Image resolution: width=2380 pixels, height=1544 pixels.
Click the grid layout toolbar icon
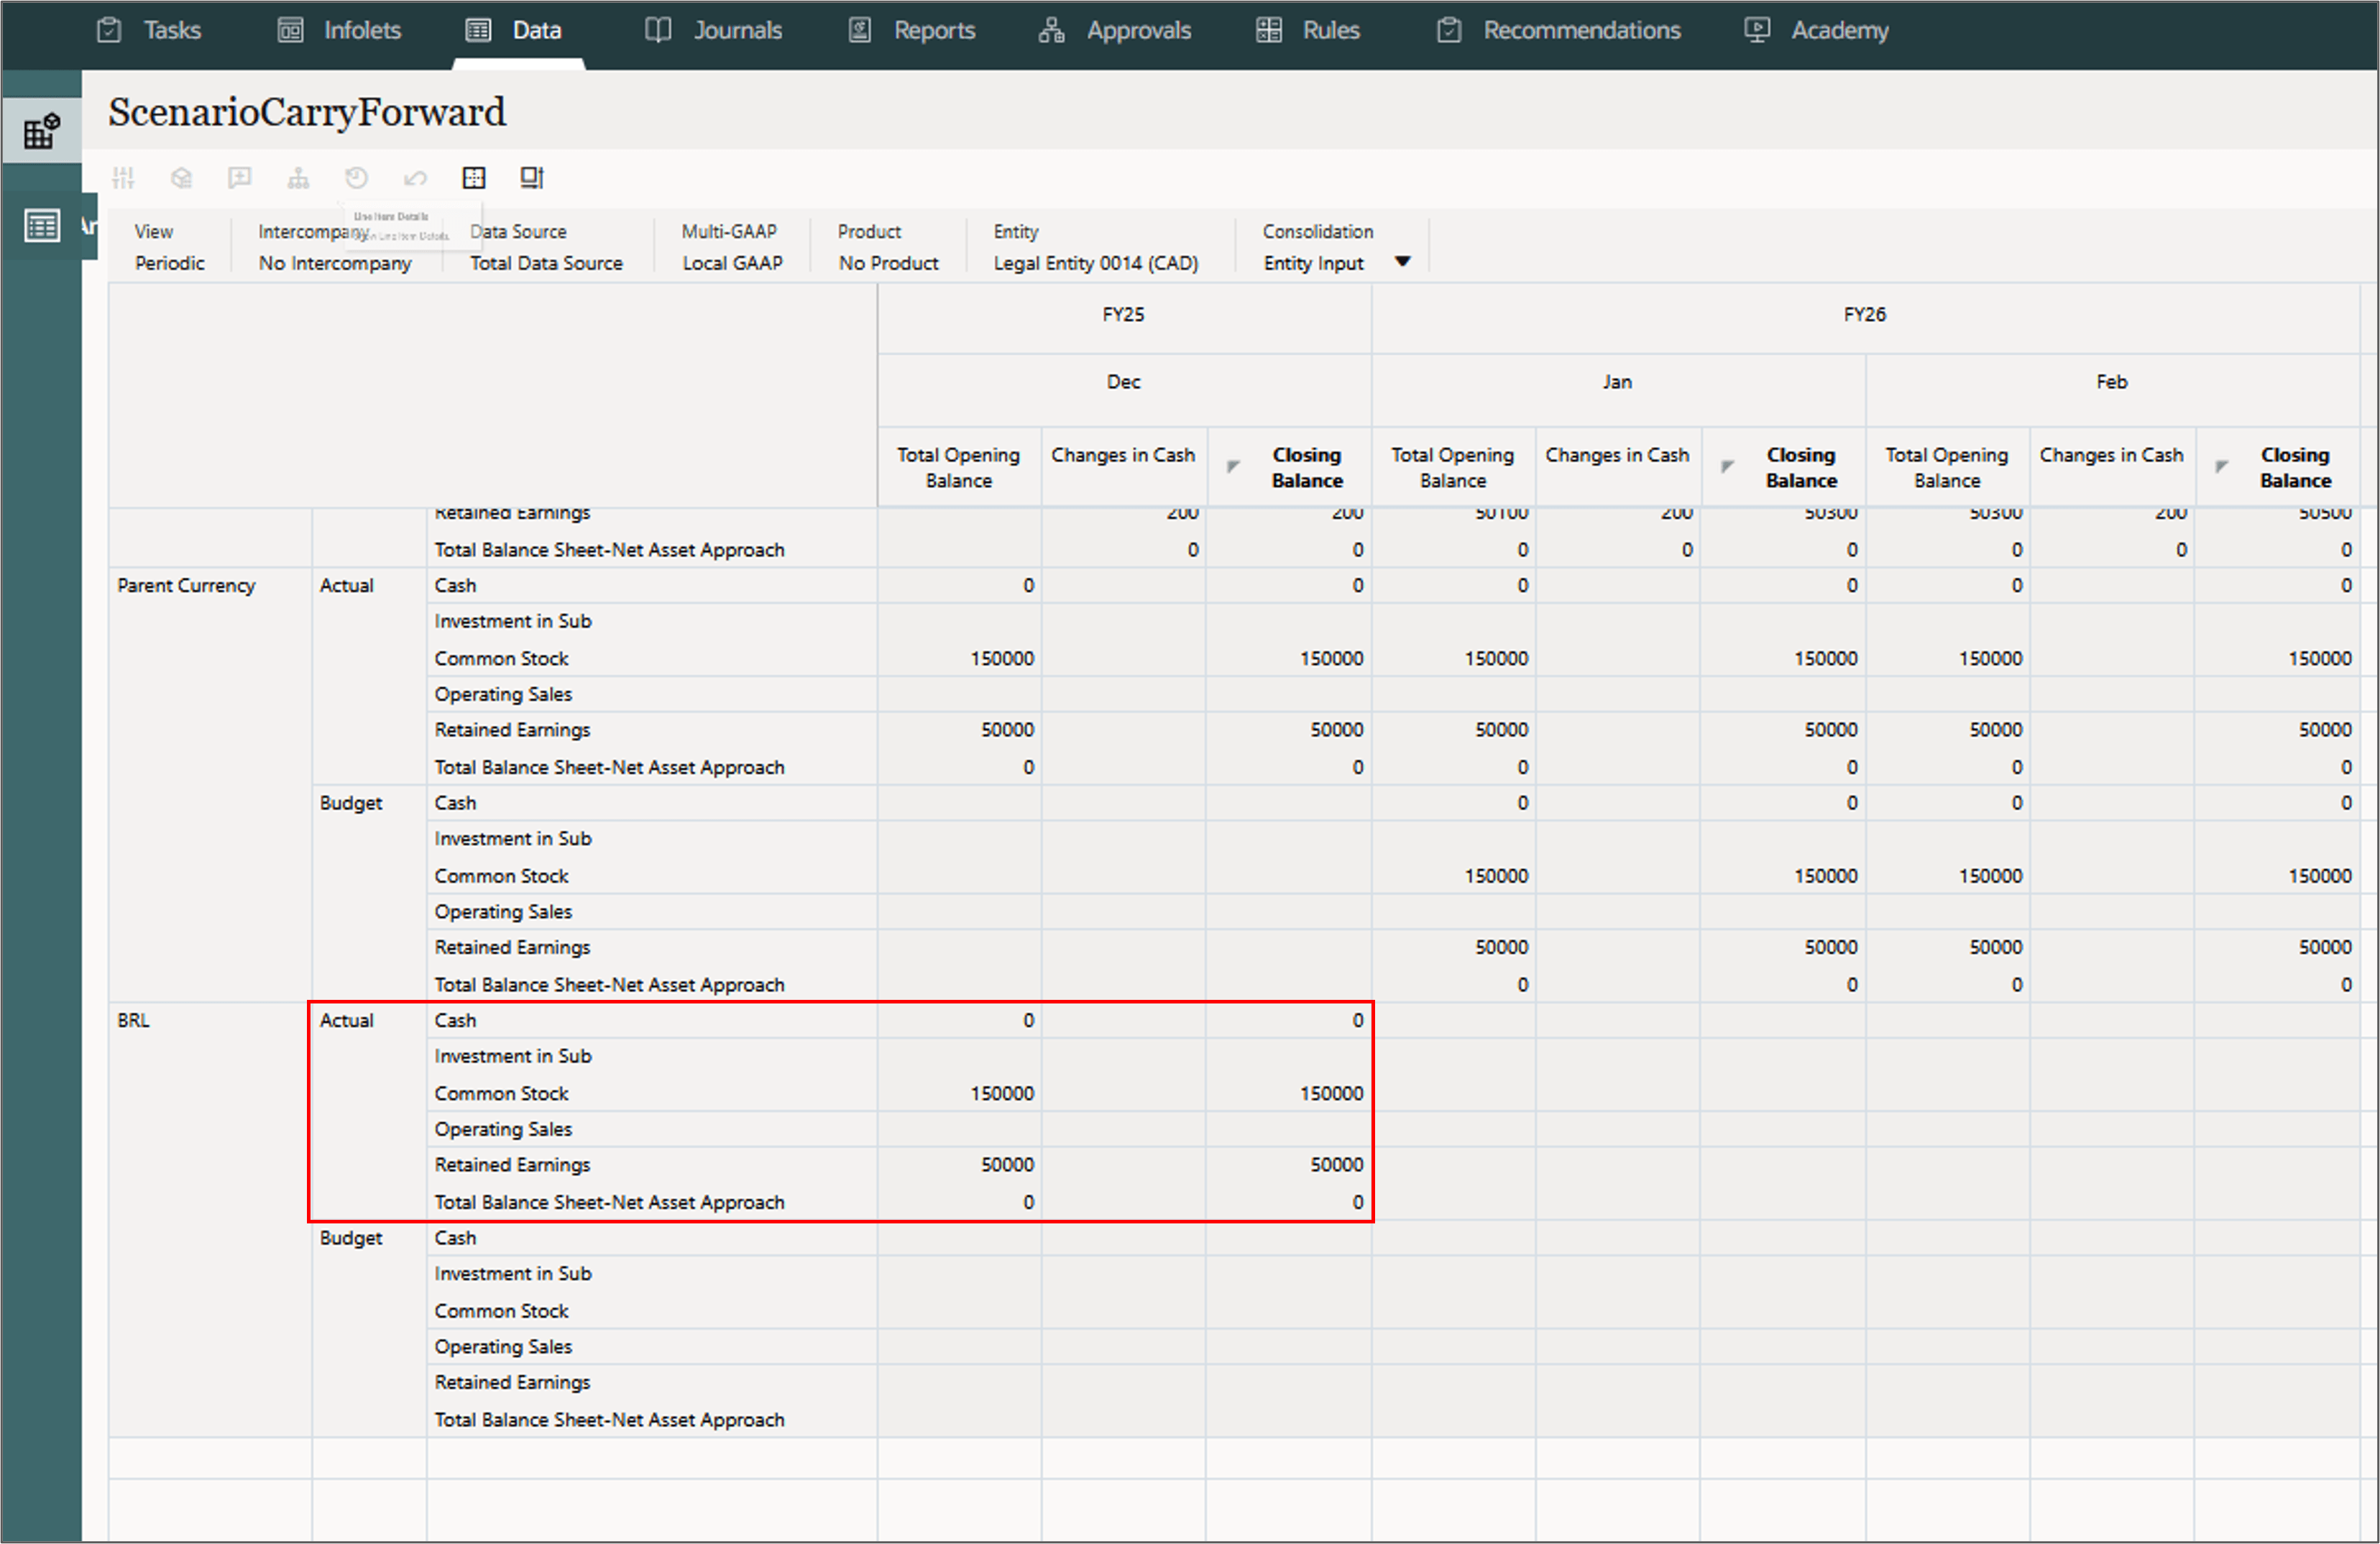[474, 178]
